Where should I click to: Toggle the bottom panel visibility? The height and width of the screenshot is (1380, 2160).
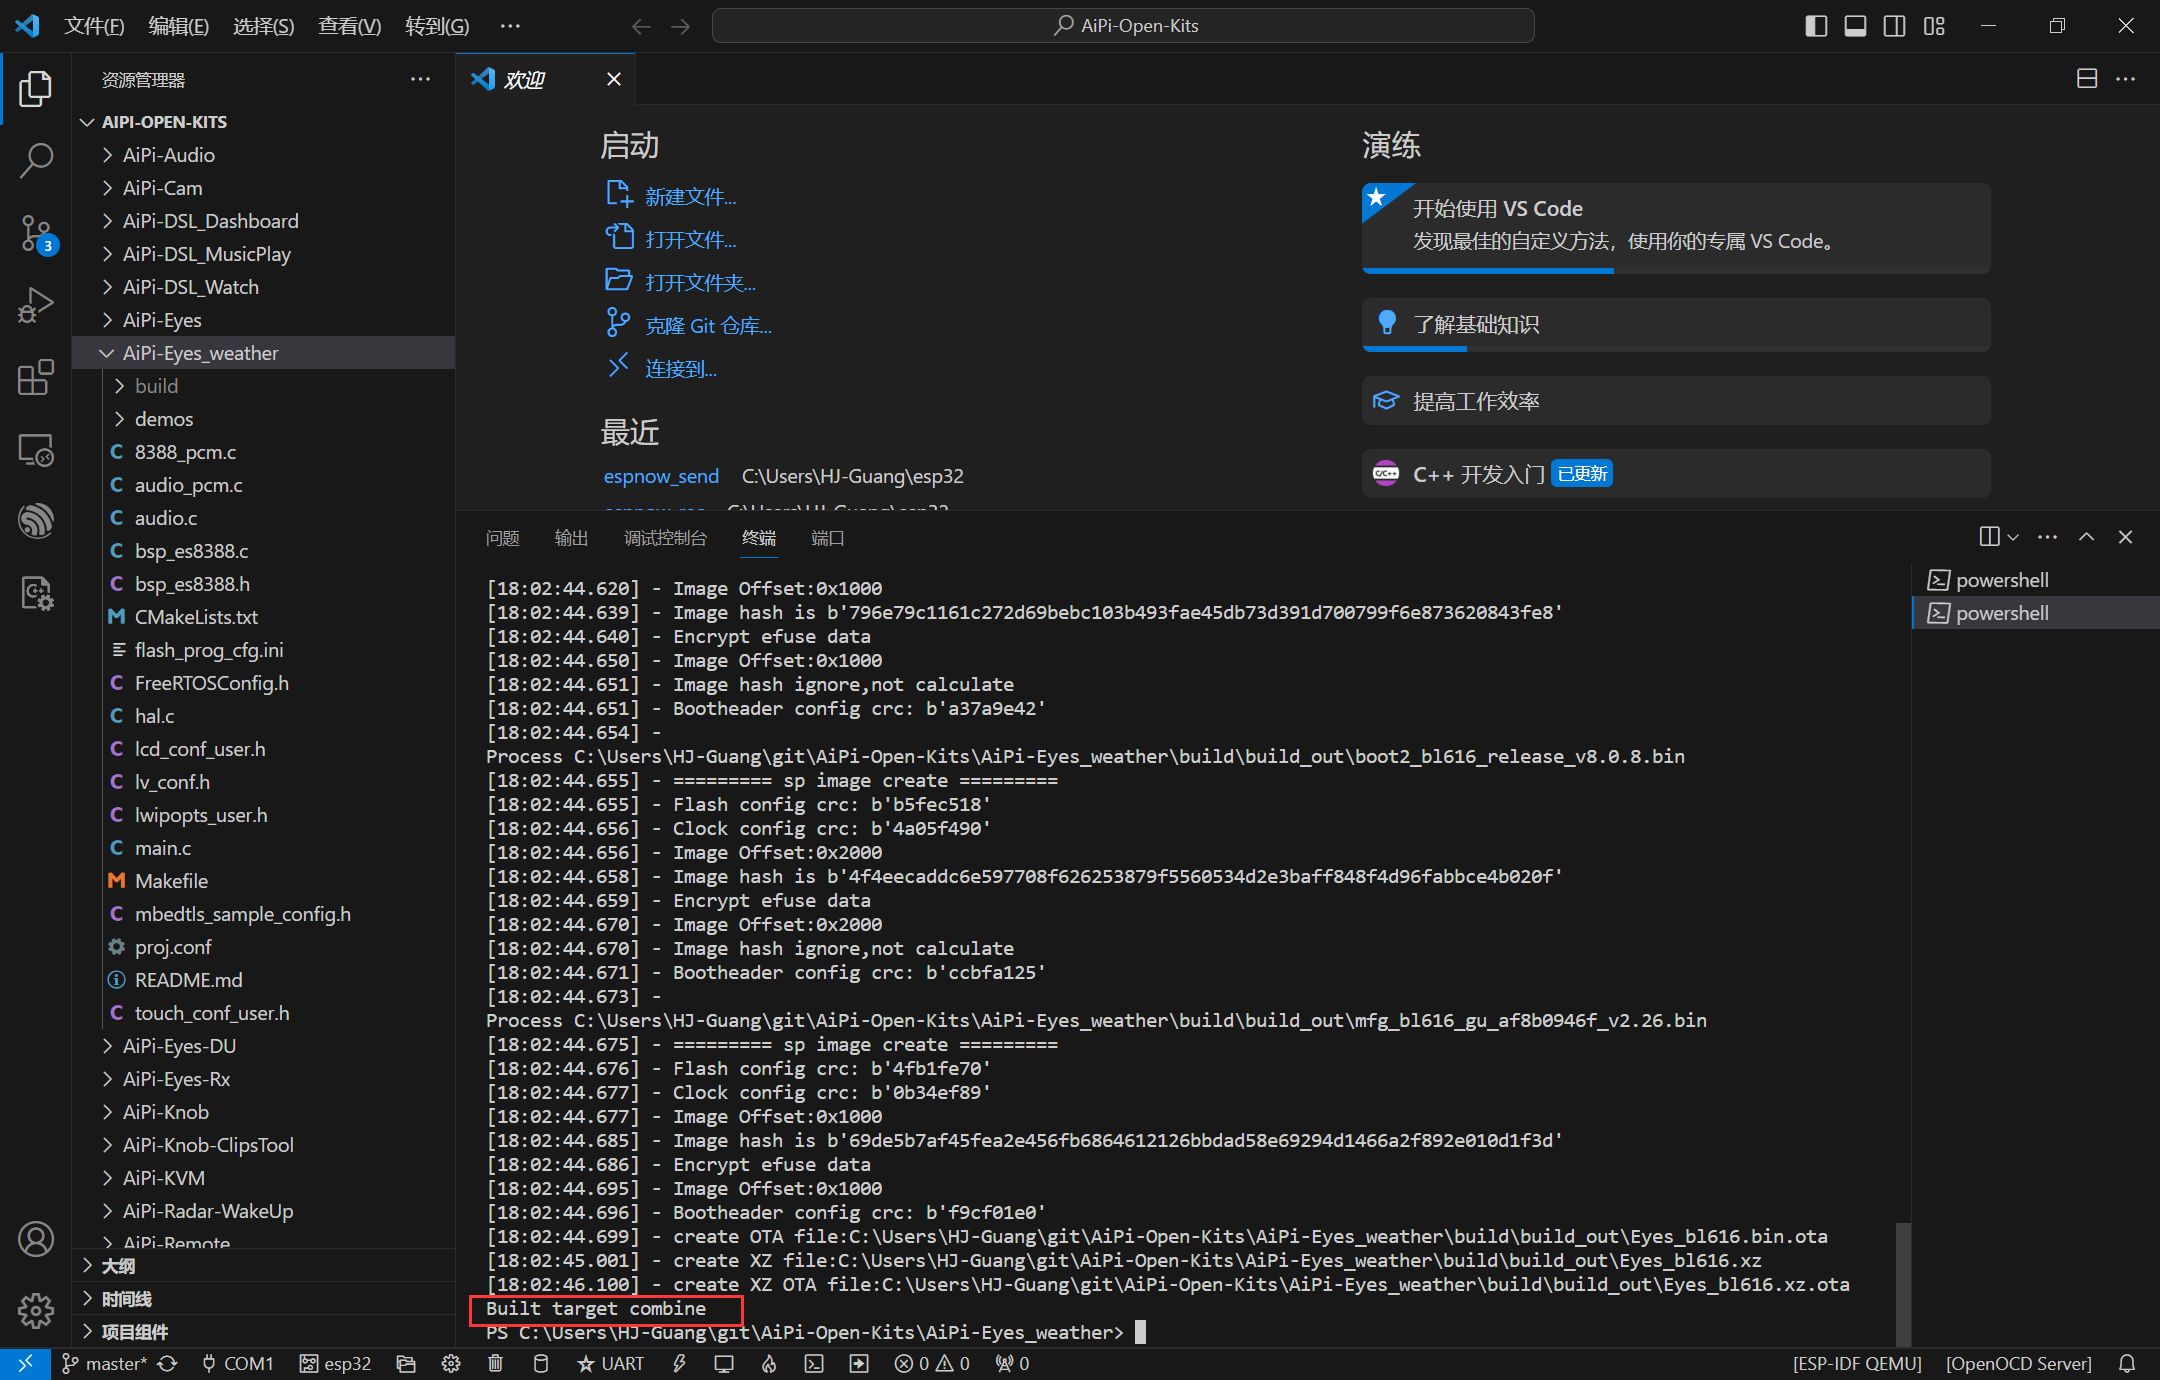tap(1855, 26)
